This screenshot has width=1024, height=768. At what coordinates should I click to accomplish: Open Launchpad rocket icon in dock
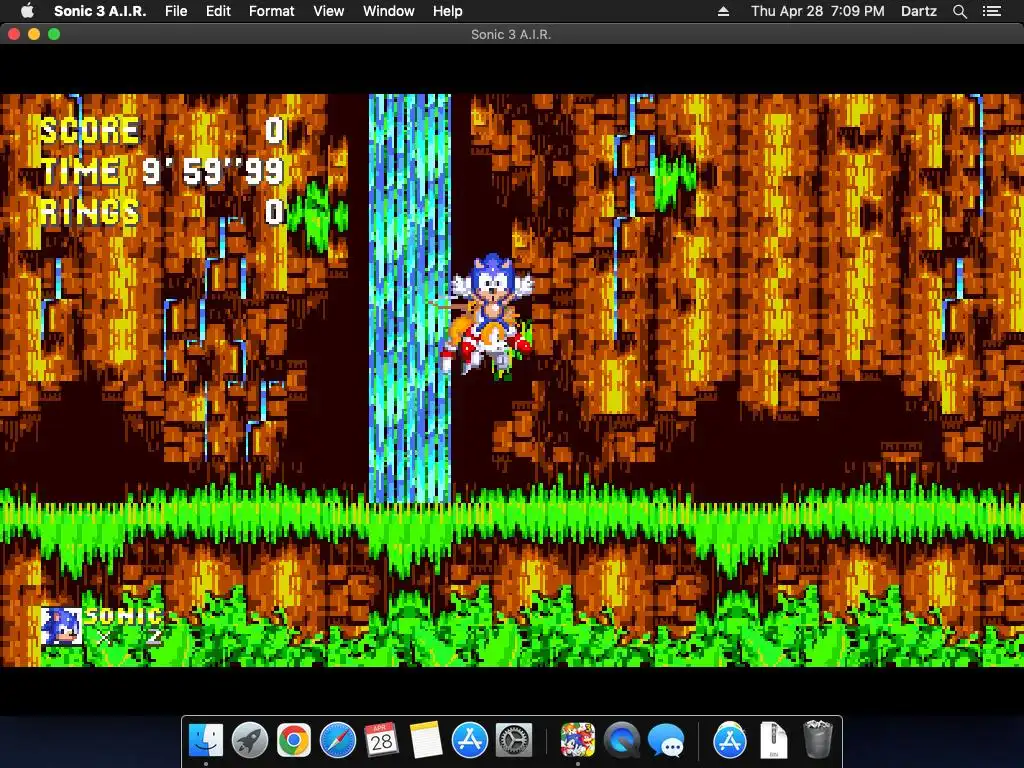(249, 740)
